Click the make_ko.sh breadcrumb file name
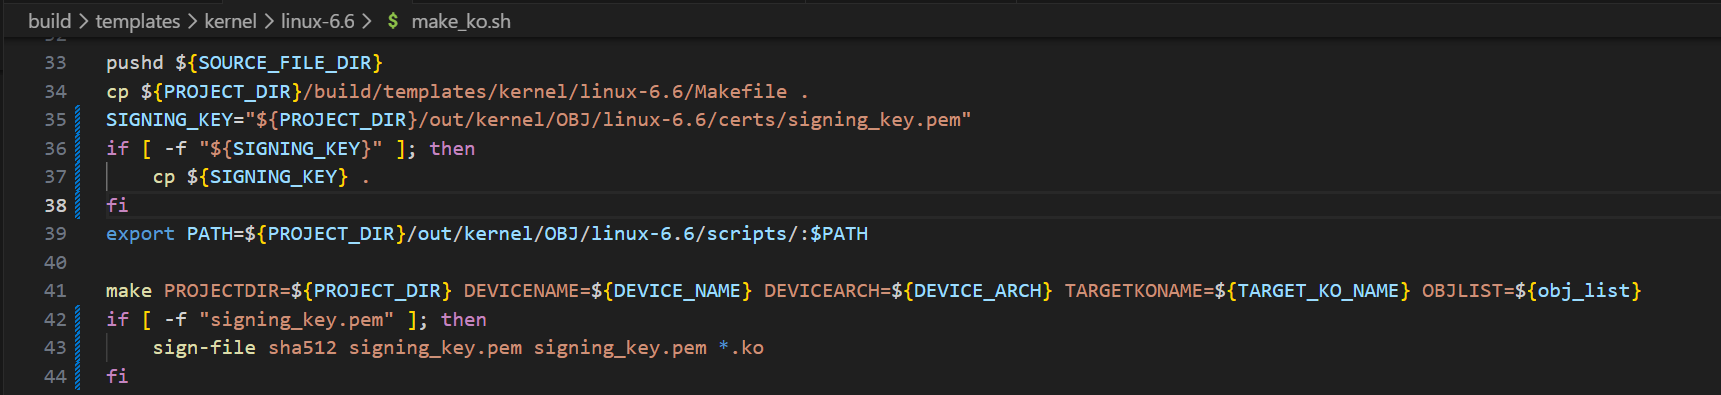 [460, 21]
